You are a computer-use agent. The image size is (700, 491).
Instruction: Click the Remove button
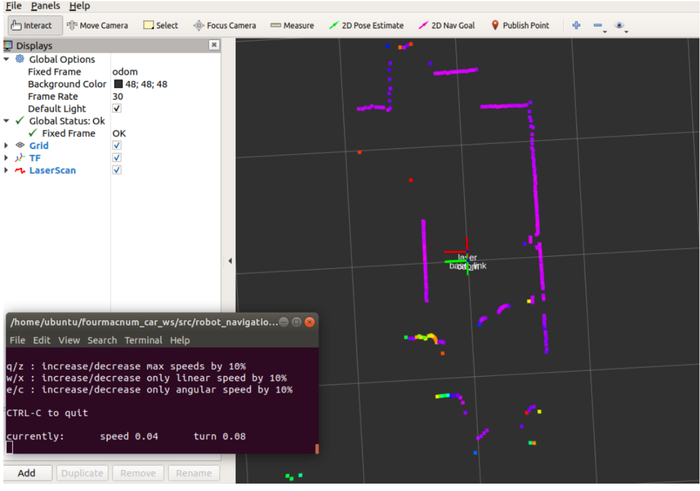coord(138,473)
